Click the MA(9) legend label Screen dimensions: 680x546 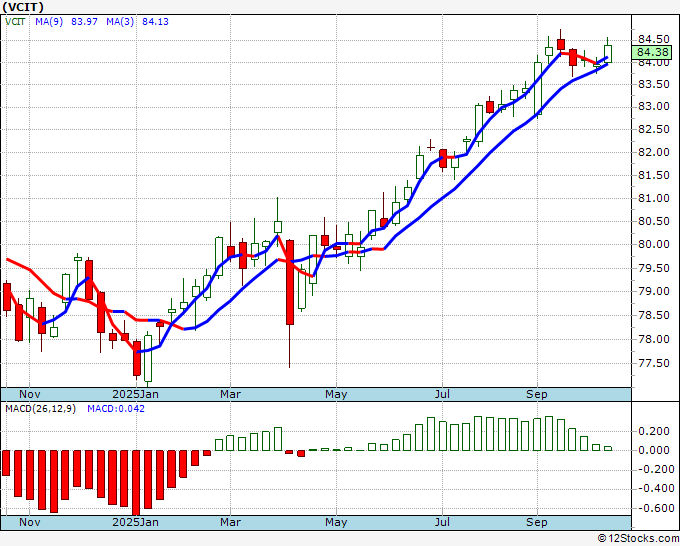[x=49, y=21]
